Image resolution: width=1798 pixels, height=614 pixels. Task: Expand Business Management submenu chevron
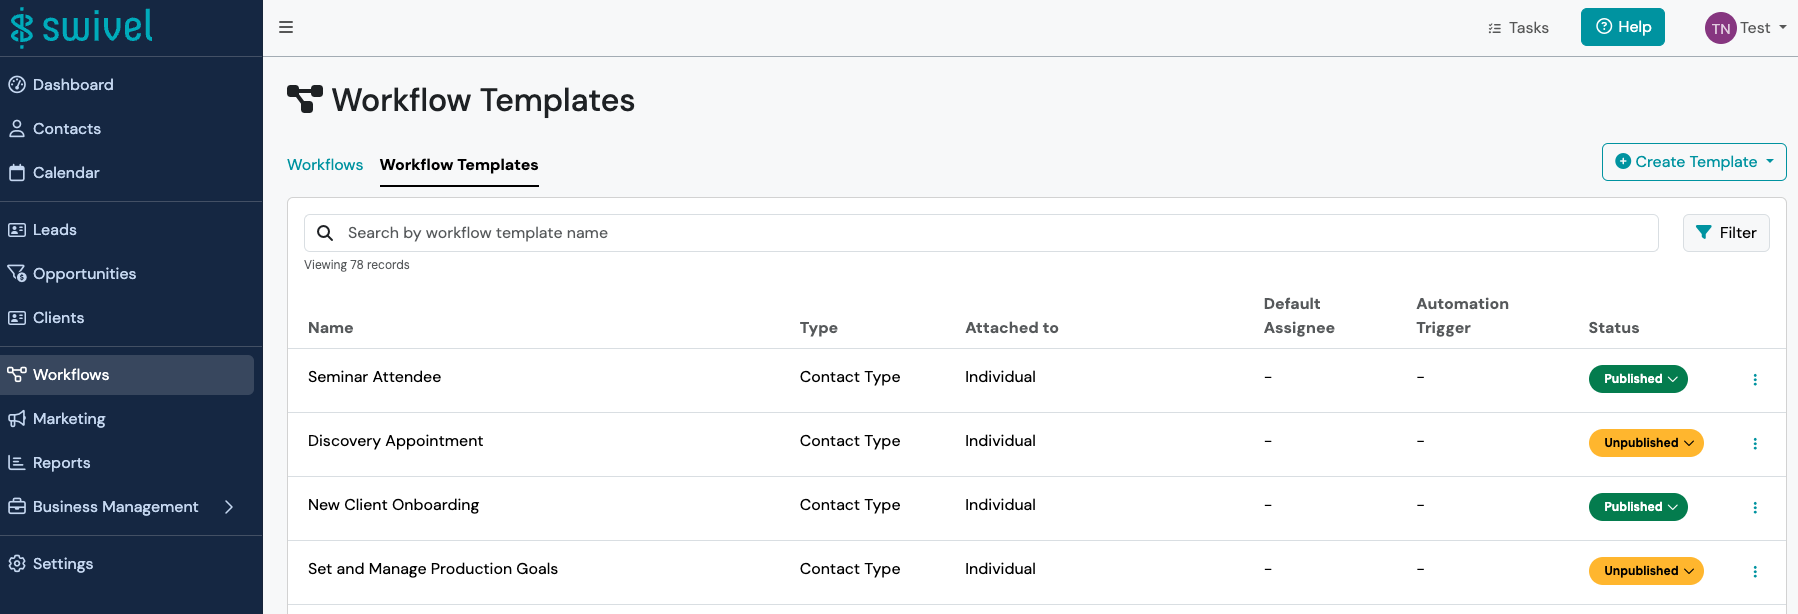(229, 507)
